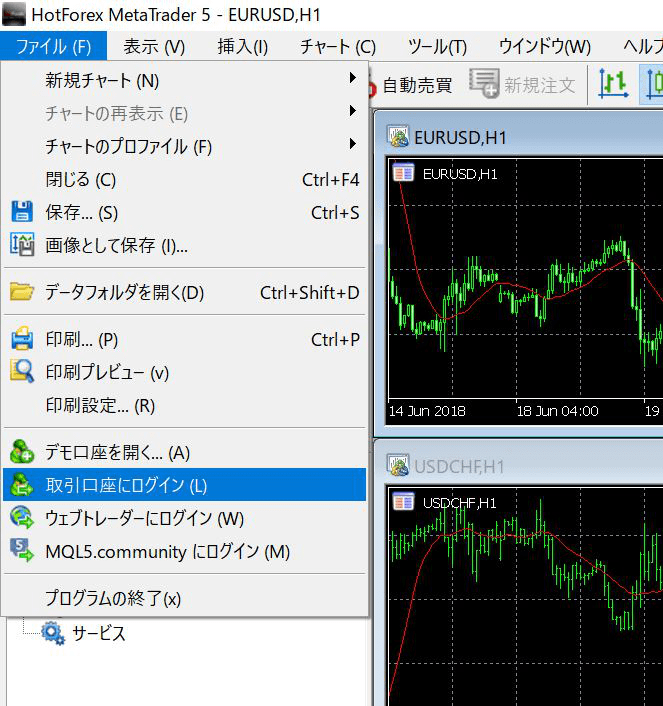Click the MQL5.community login icon
This screenshot has width=663, height=706.
coord(22,551)
